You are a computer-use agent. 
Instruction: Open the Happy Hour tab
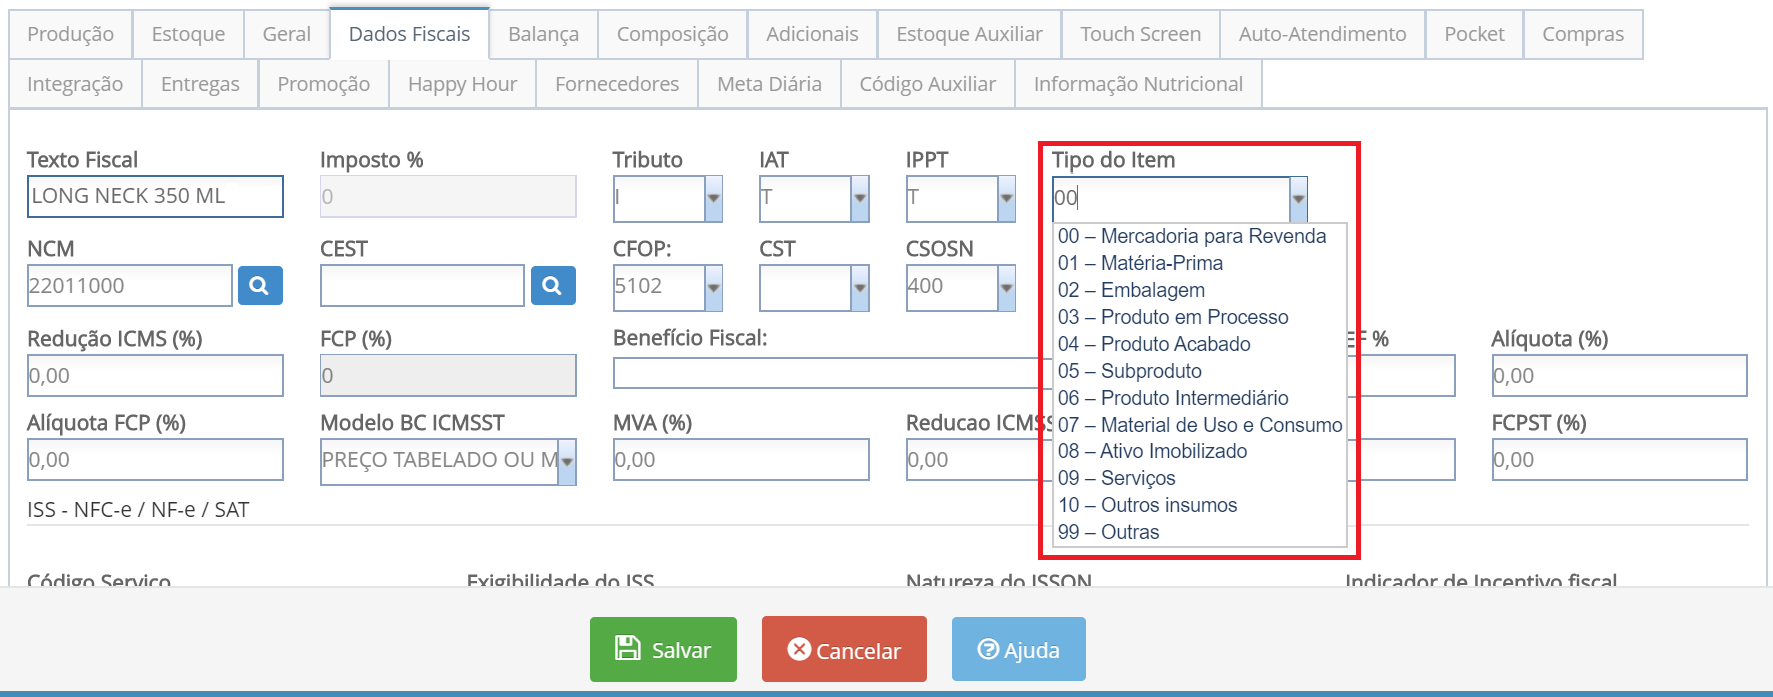462,84
